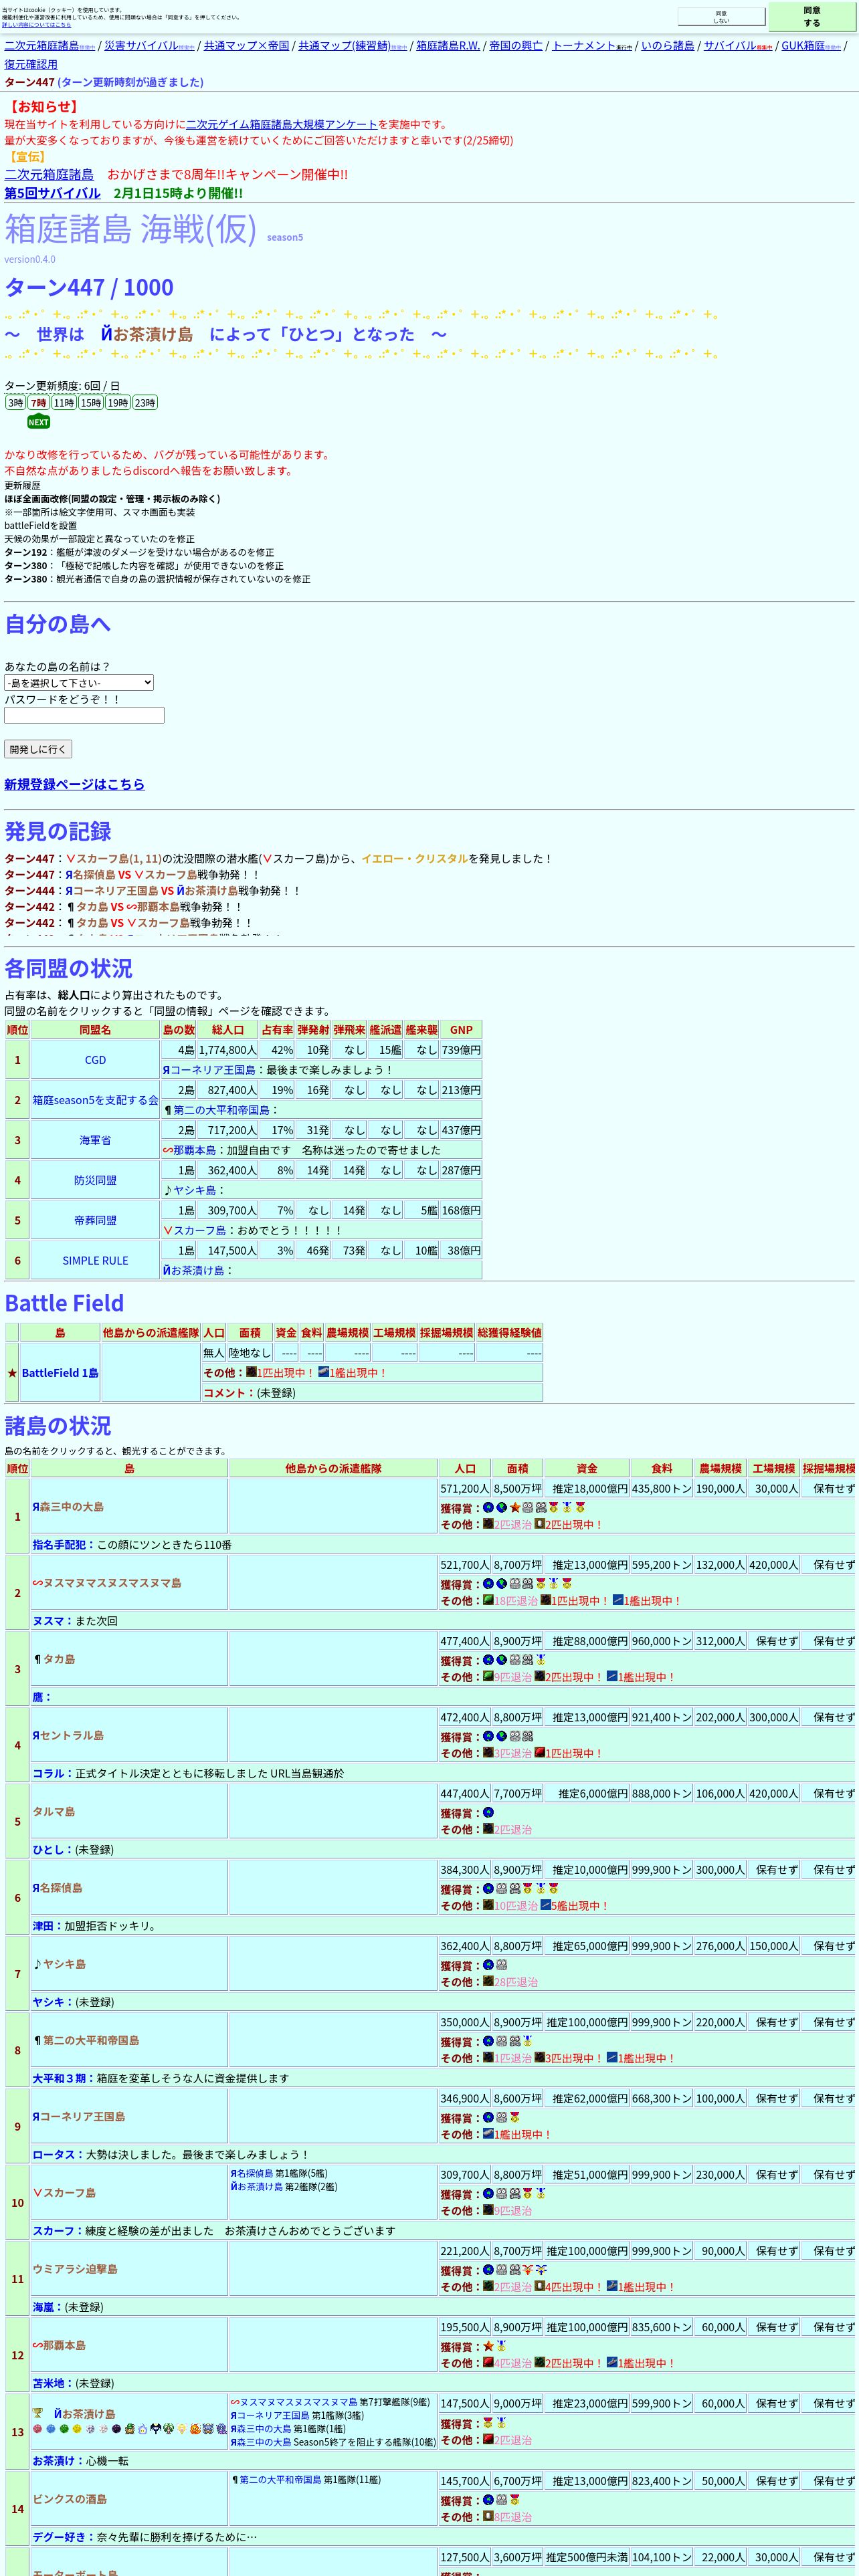Click ship icon in Яコーネリア王国島's 1艦出現中
The width and height of the screenshot is (859, 2576).
point(488,2134)
